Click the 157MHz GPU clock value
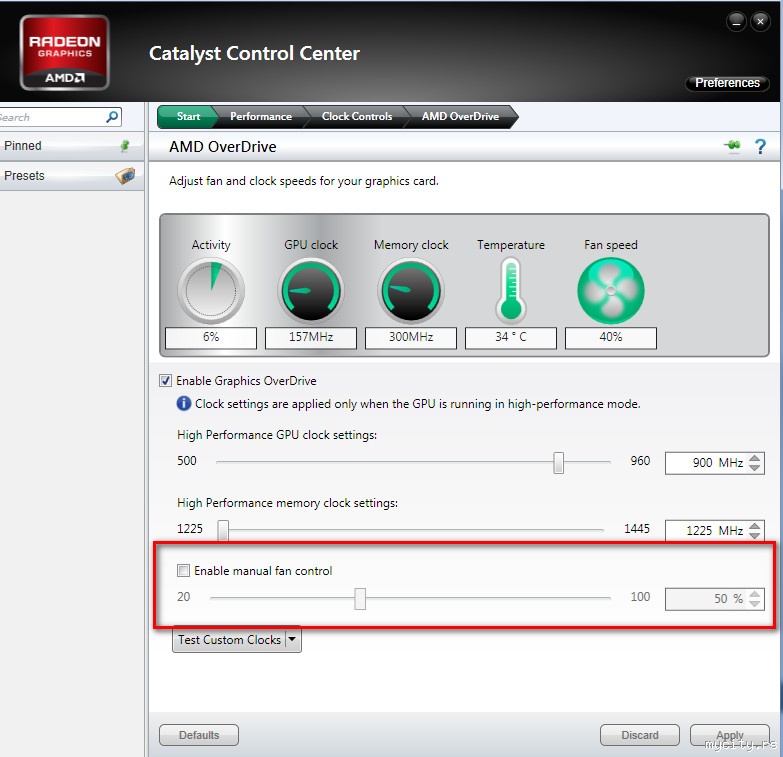 pos(311,337)
